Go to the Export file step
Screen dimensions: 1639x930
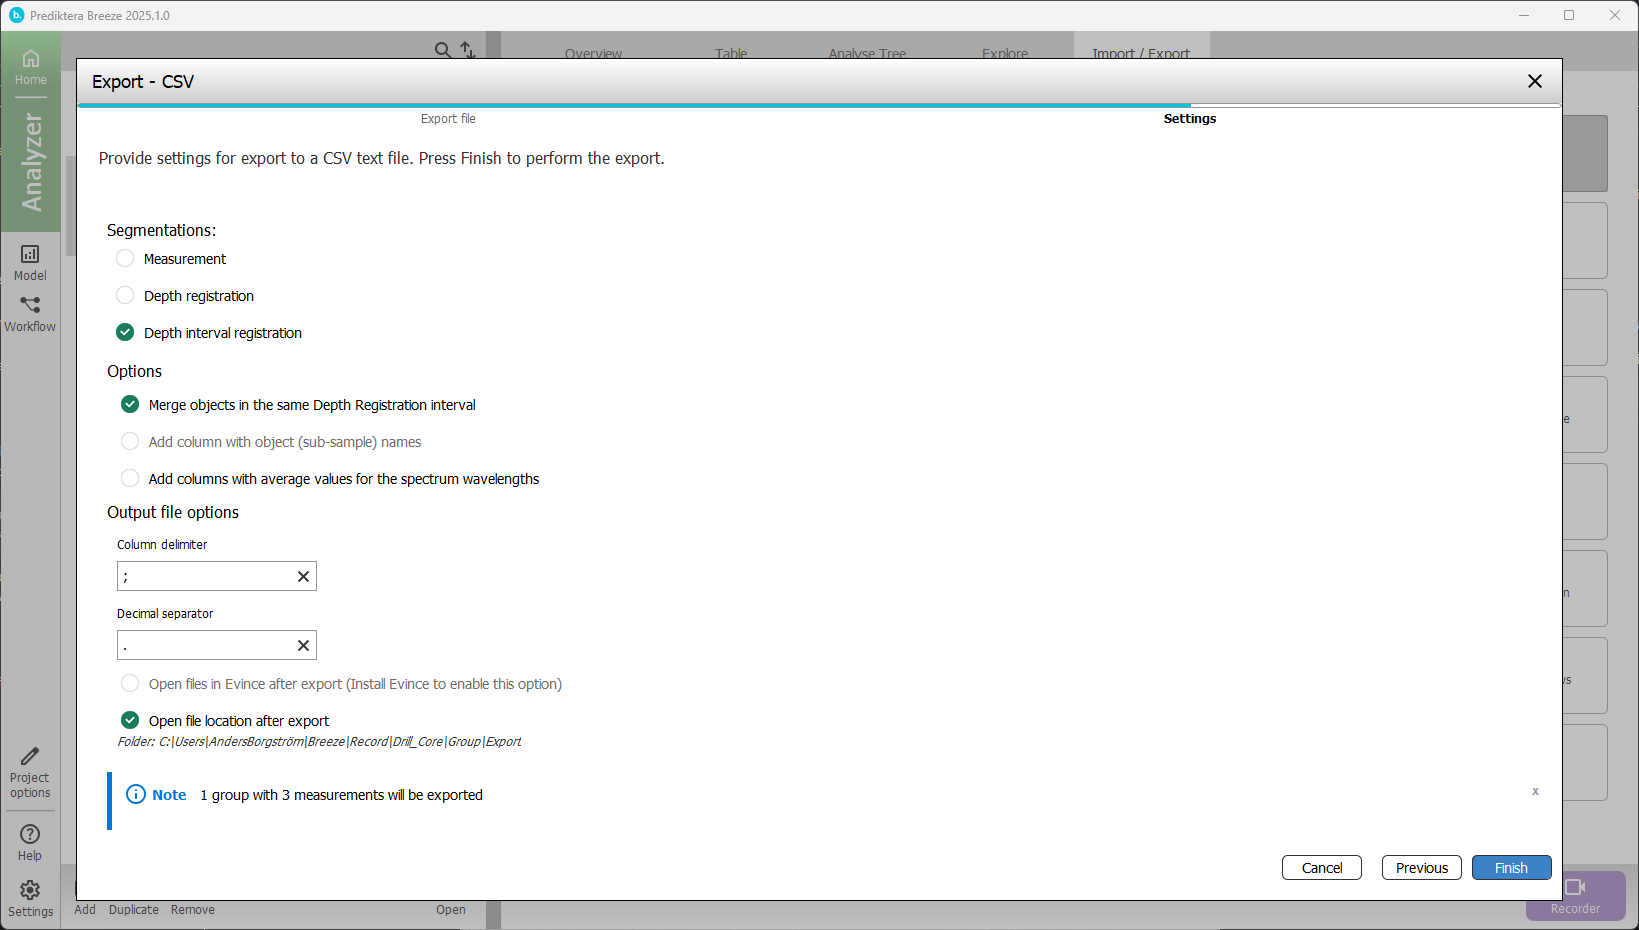point(448,118)
